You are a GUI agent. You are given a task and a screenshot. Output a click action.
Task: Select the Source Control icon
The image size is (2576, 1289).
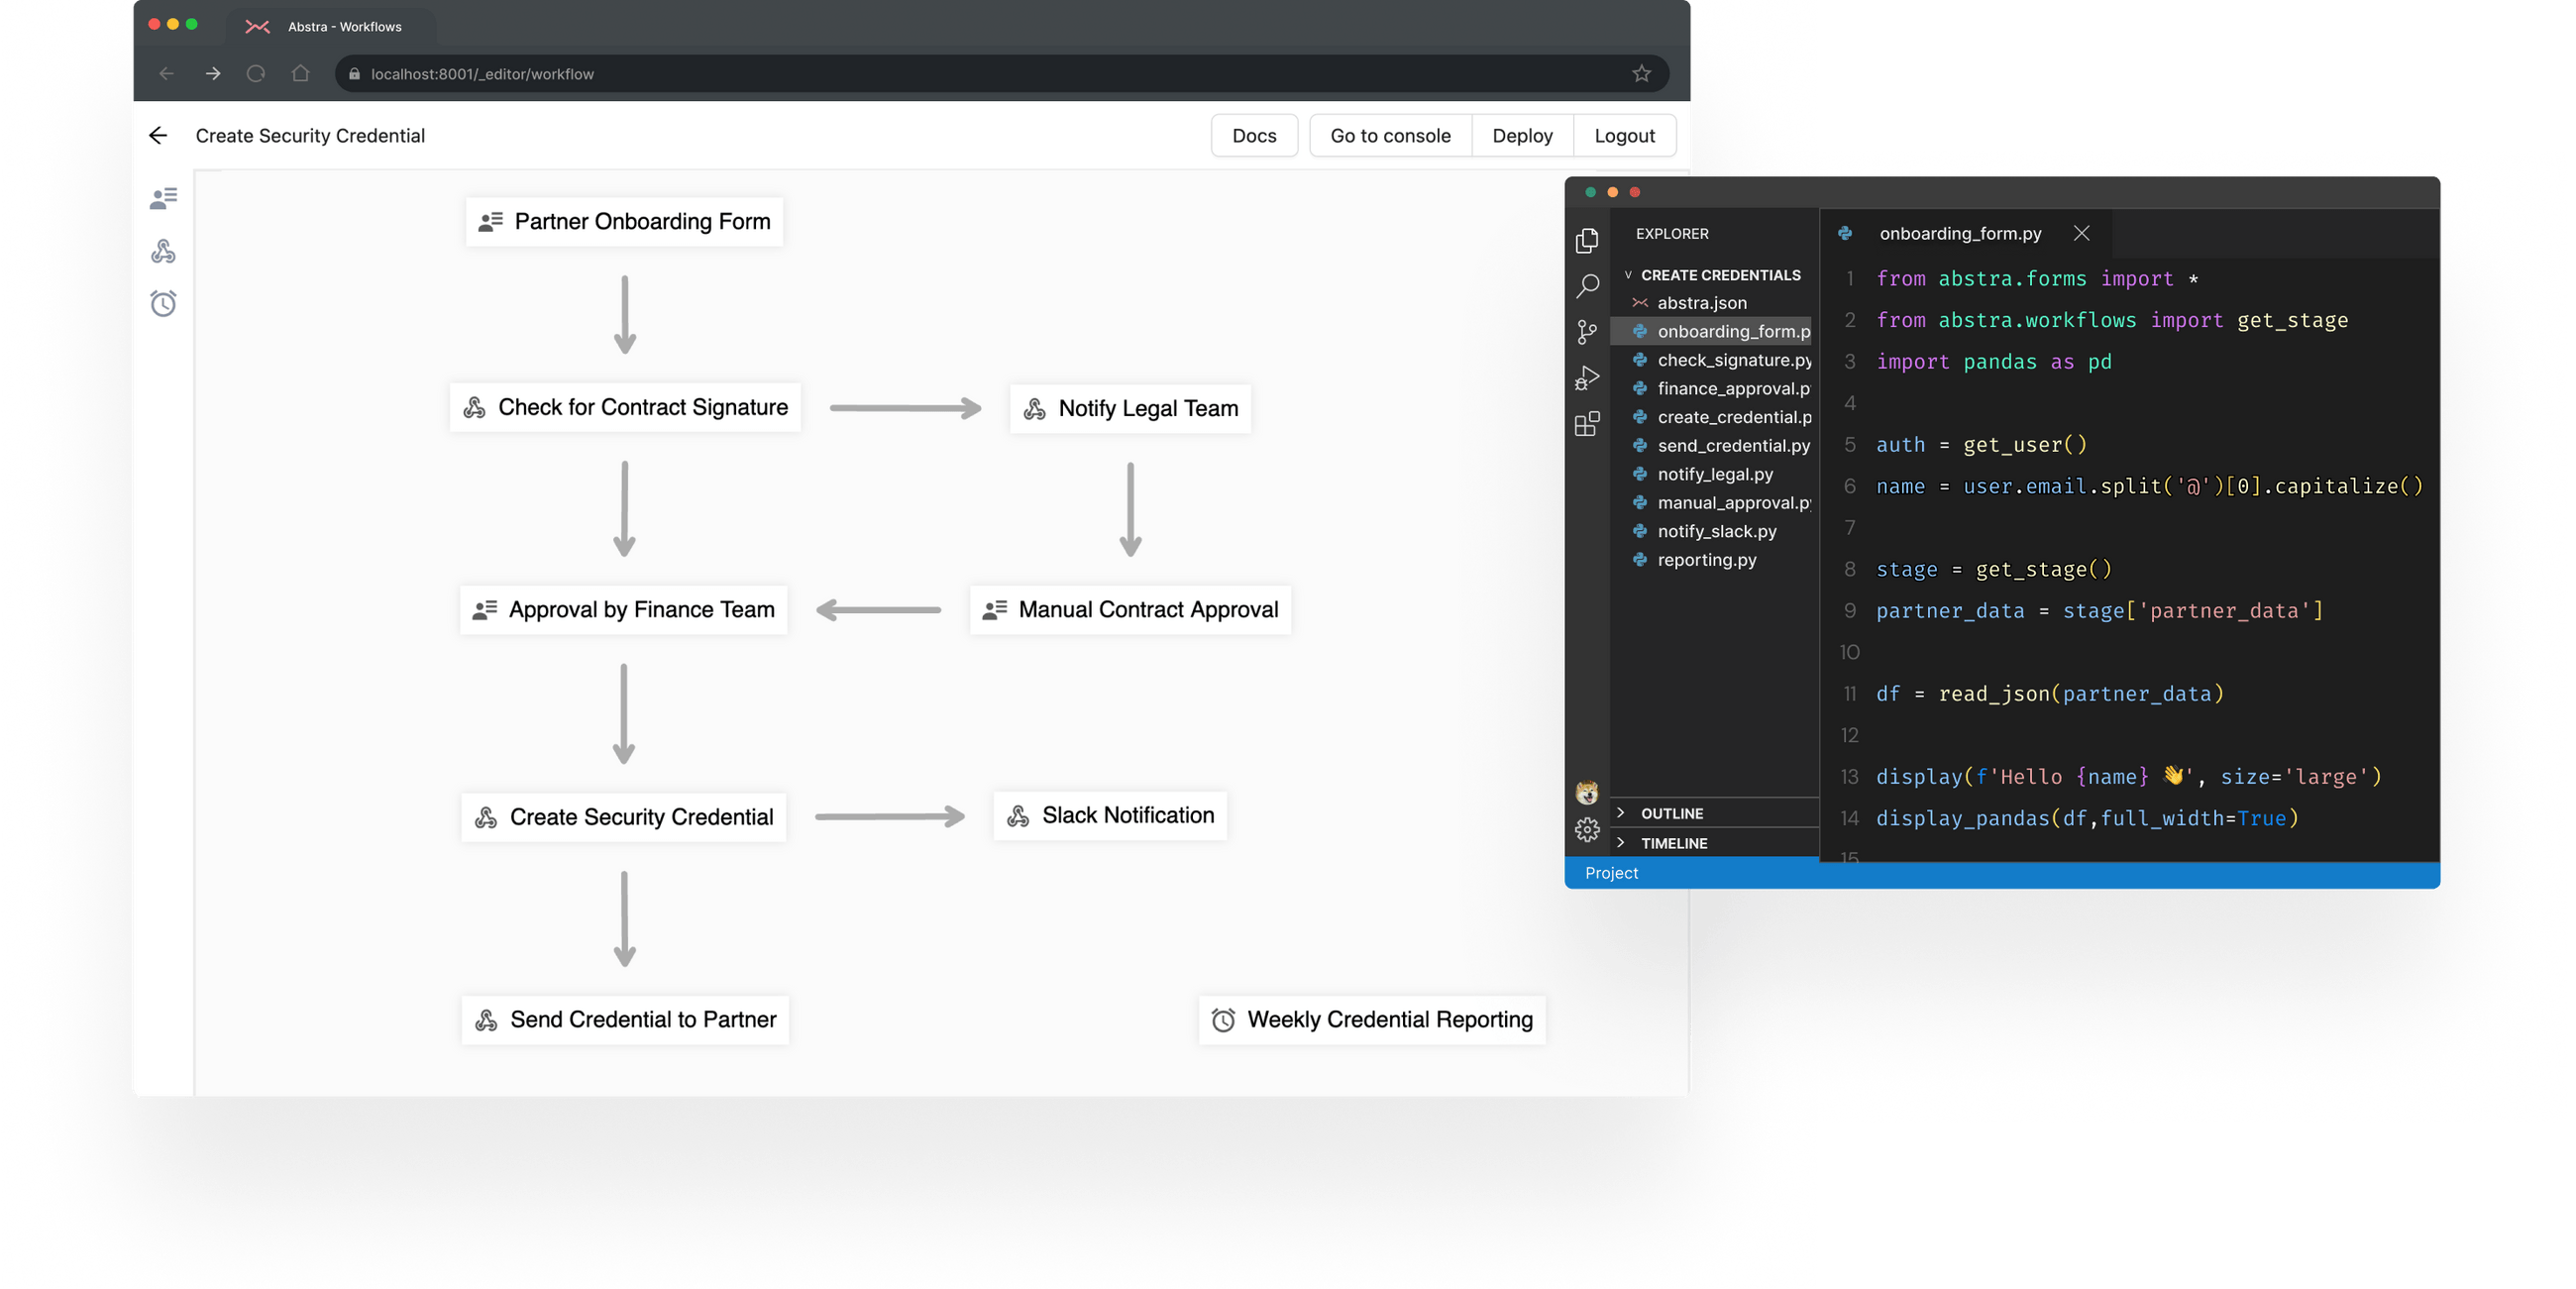coord(1587,333)
